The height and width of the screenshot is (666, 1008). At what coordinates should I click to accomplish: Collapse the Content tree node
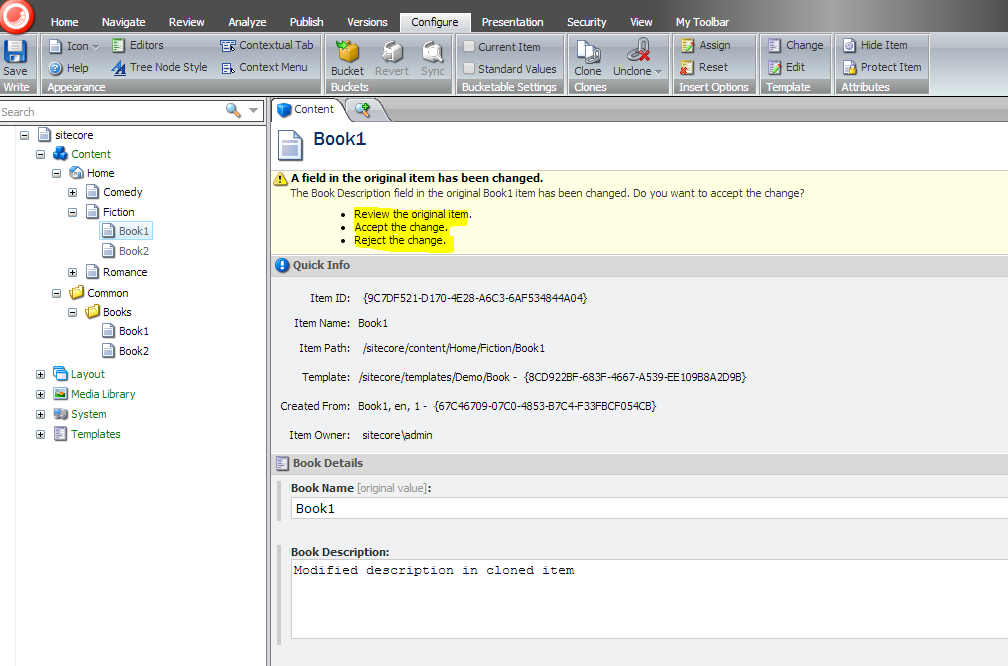click(x=40, y=154)
